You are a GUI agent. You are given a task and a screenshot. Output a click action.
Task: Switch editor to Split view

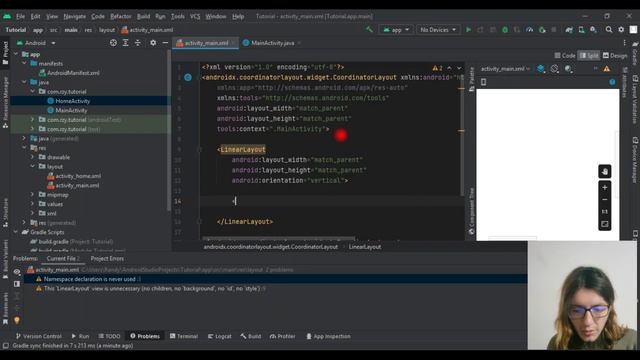pyautogui.click(x=589, y=56)
